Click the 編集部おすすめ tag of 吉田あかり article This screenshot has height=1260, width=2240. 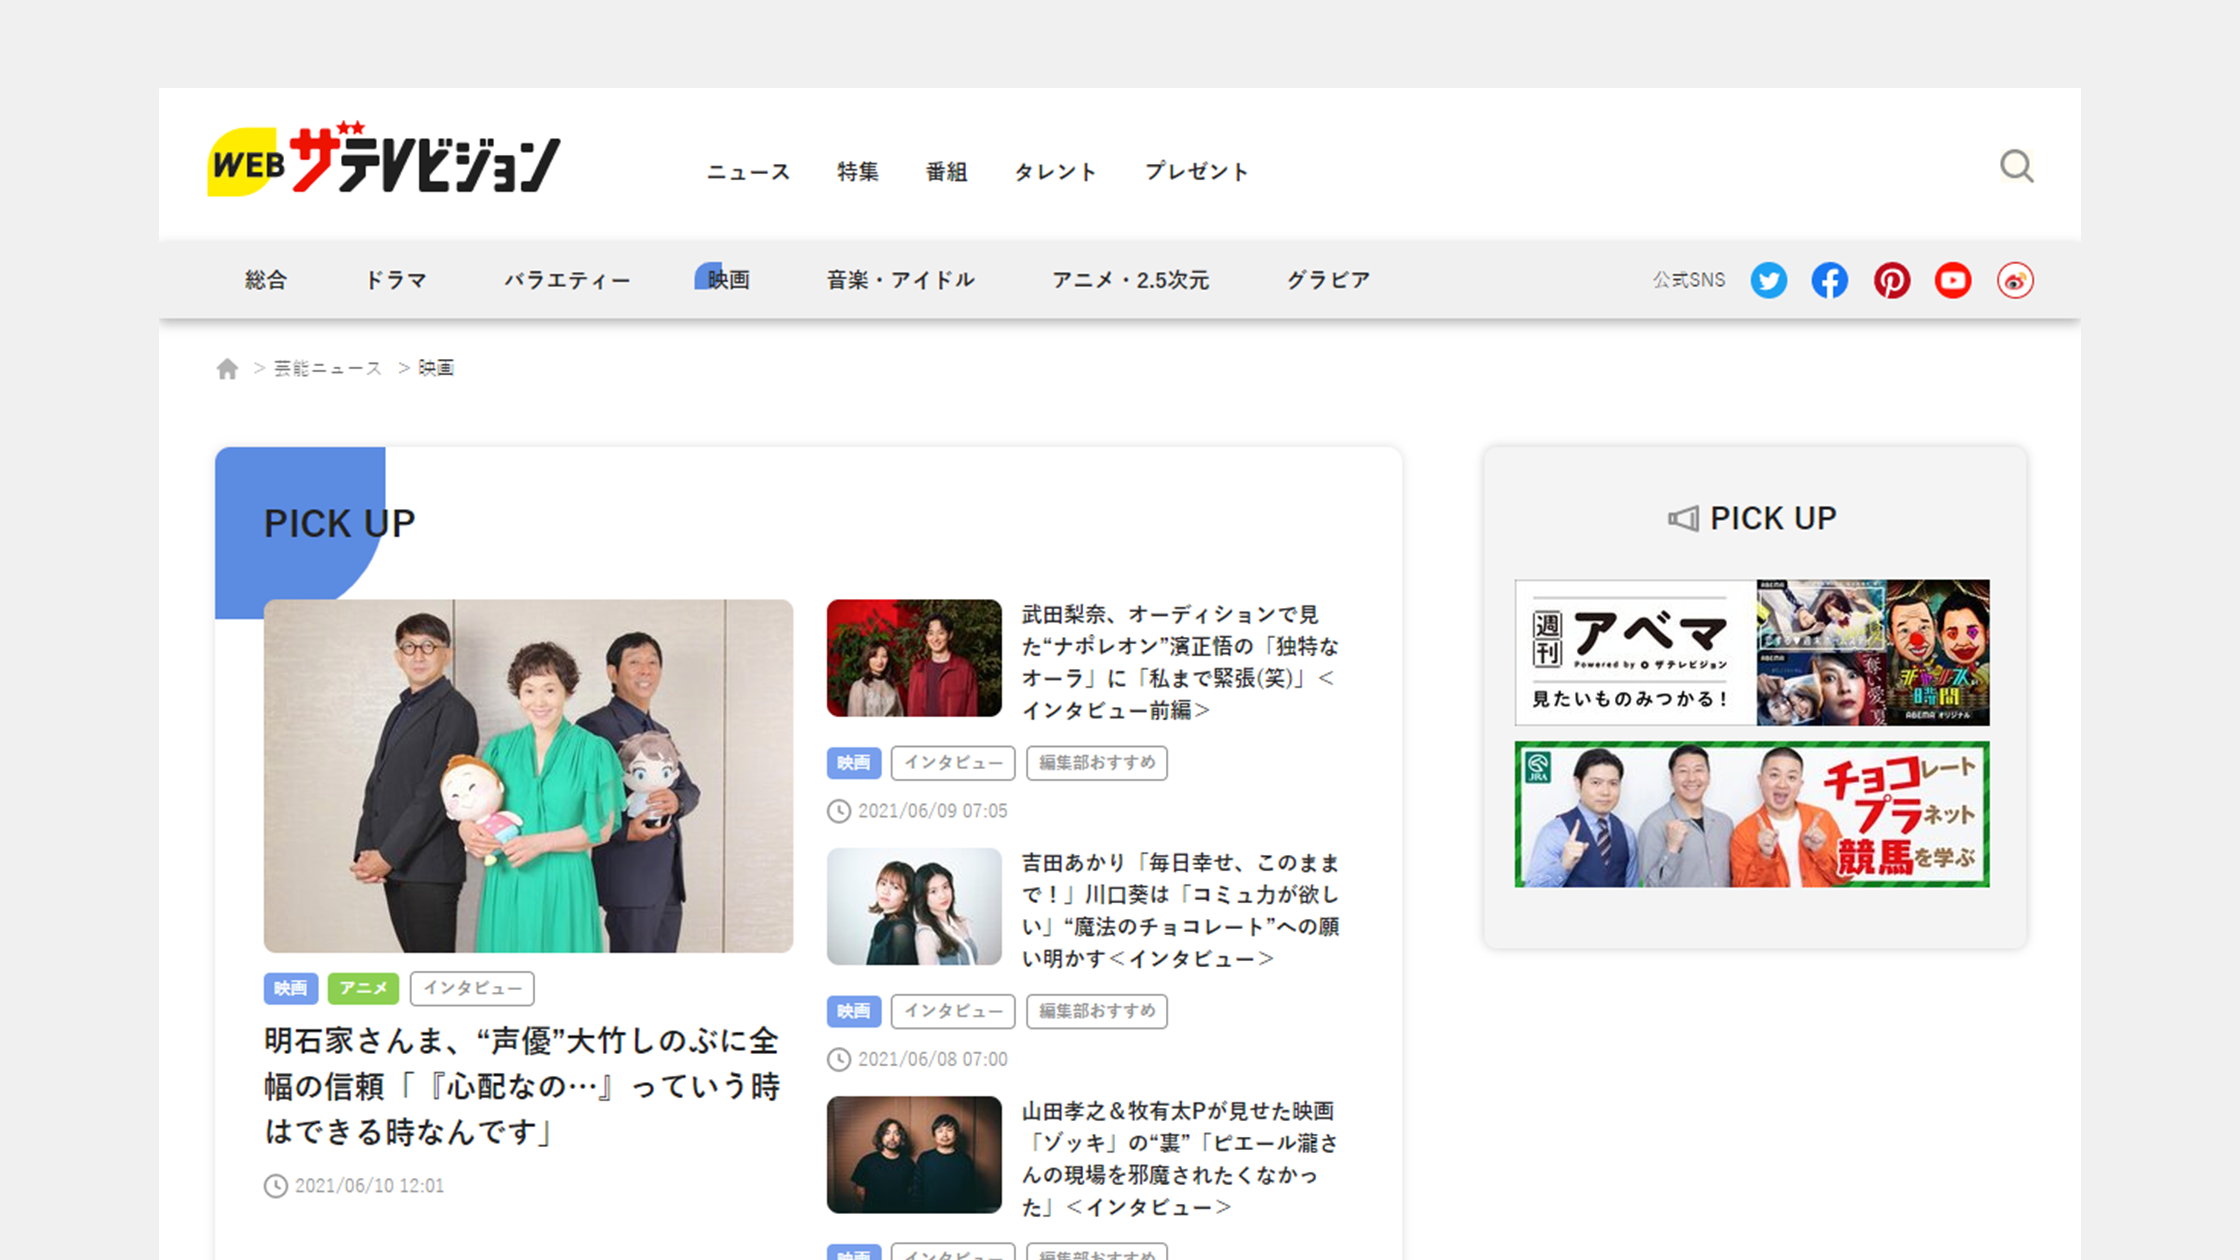(1097, 1011)
